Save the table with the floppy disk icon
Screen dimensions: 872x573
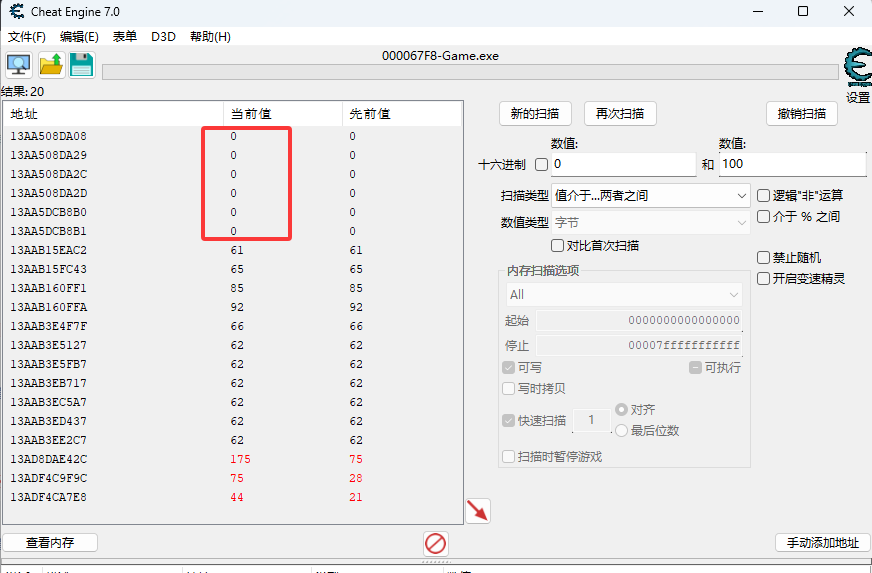click(x=82, y=65)
